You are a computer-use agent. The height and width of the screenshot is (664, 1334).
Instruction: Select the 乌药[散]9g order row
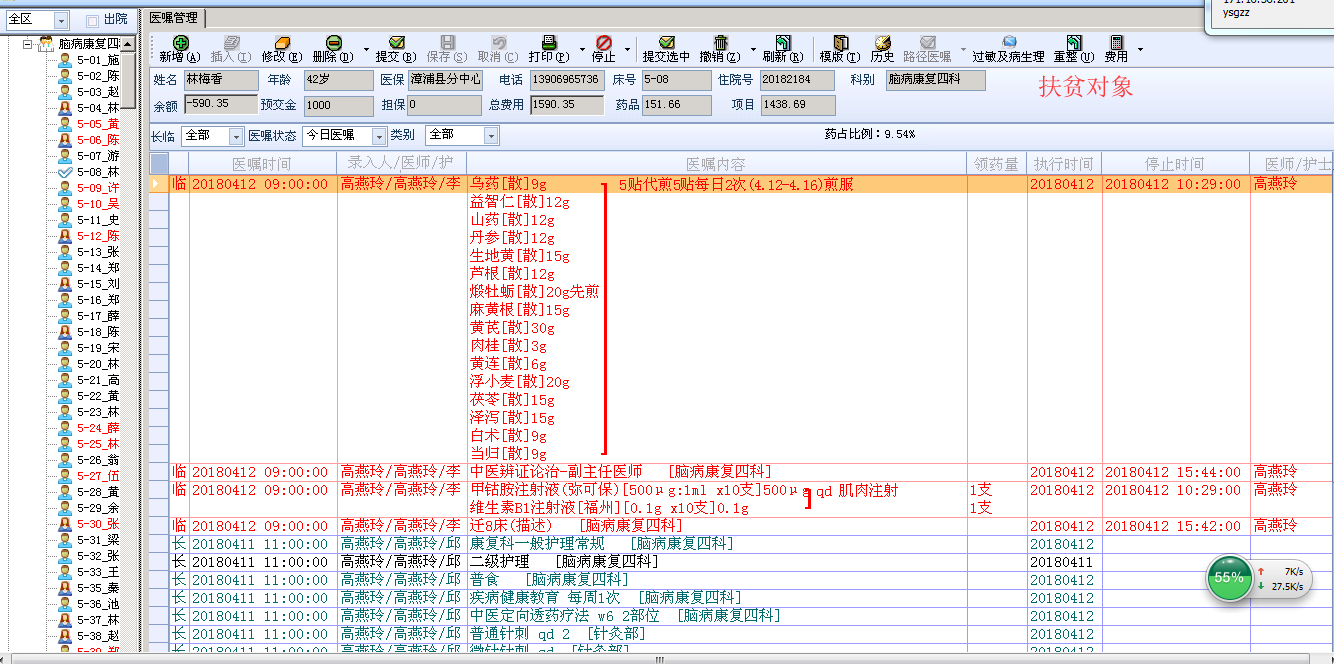[741, 184]
